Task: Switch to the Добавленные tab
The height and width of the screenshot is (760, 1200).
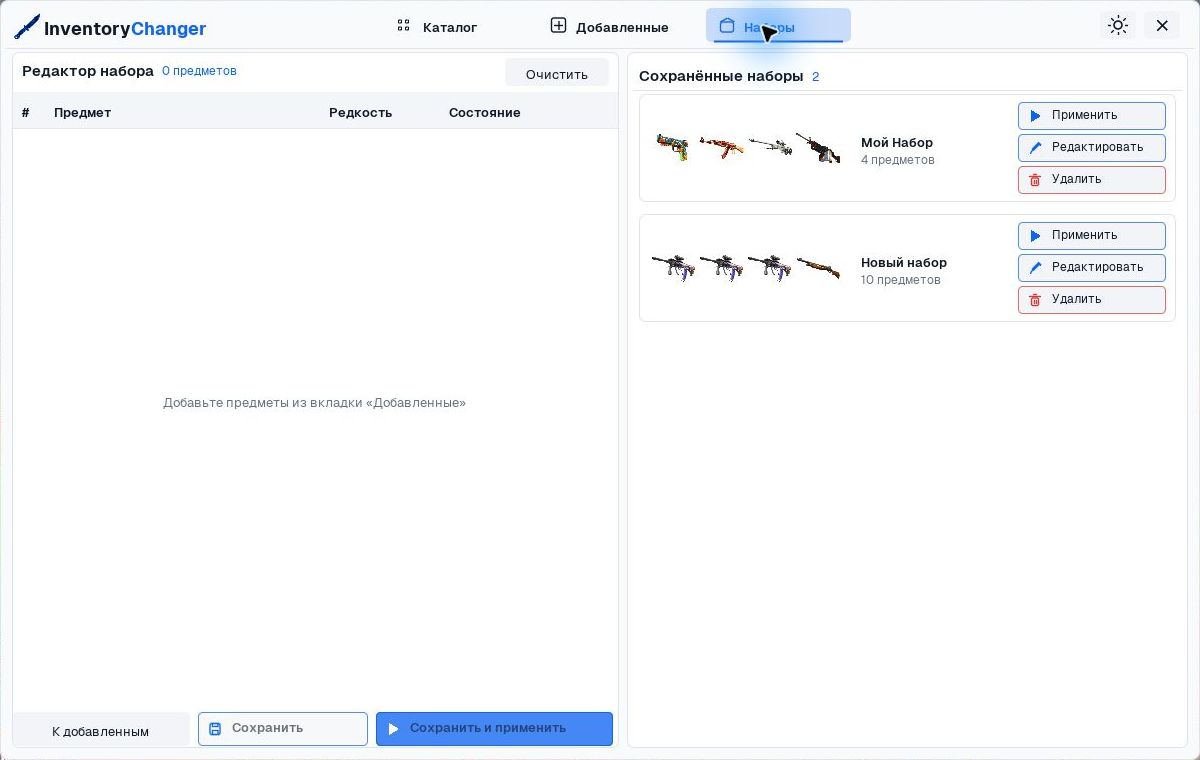Action: (x=610, y=26)
